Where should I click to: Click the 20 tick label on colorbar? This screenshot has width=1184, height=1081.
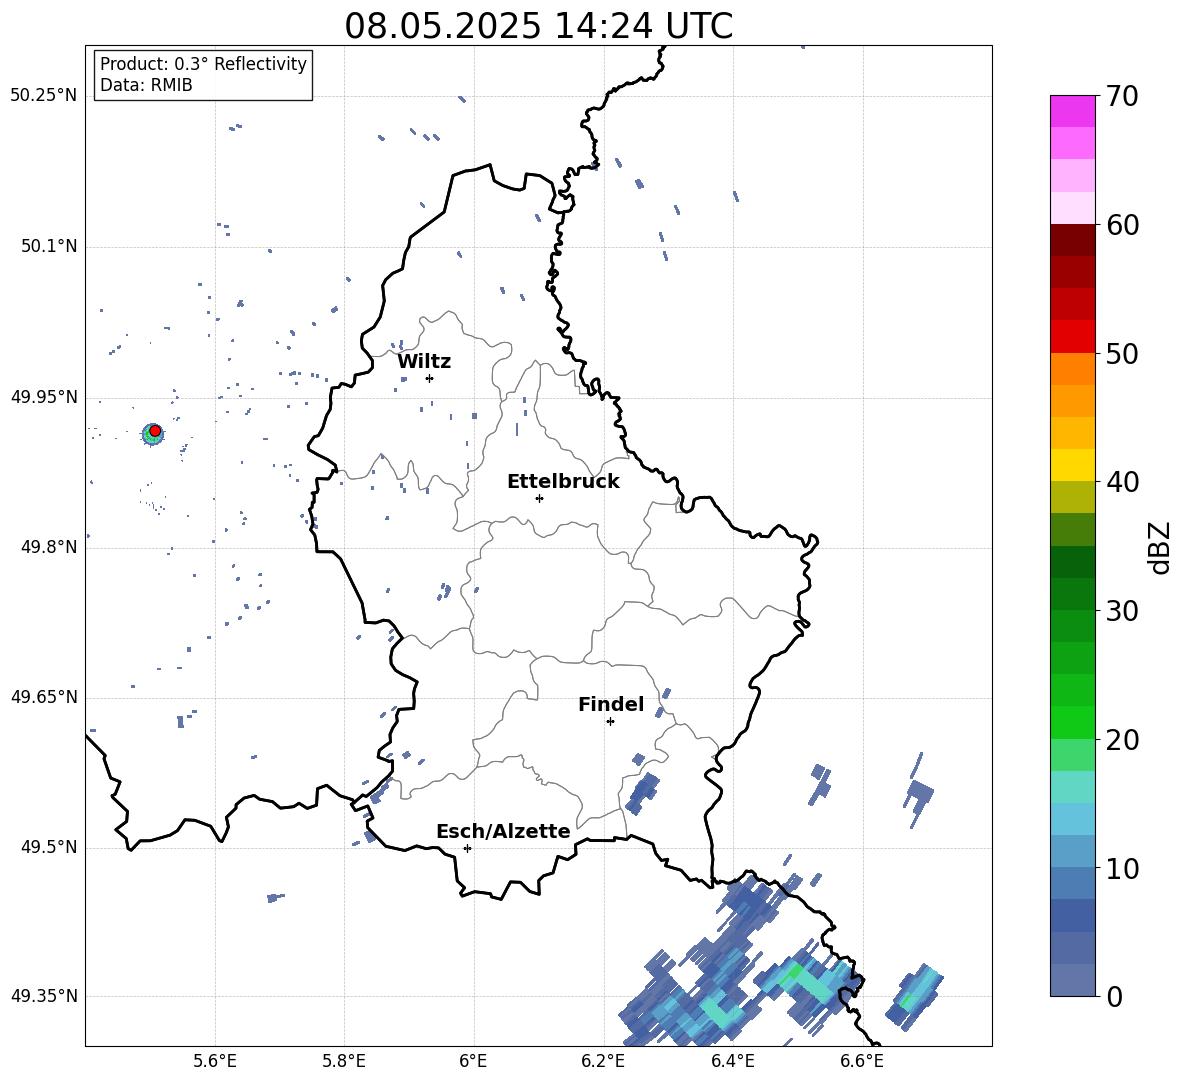pyautogui.click(x=1121, y=740)
